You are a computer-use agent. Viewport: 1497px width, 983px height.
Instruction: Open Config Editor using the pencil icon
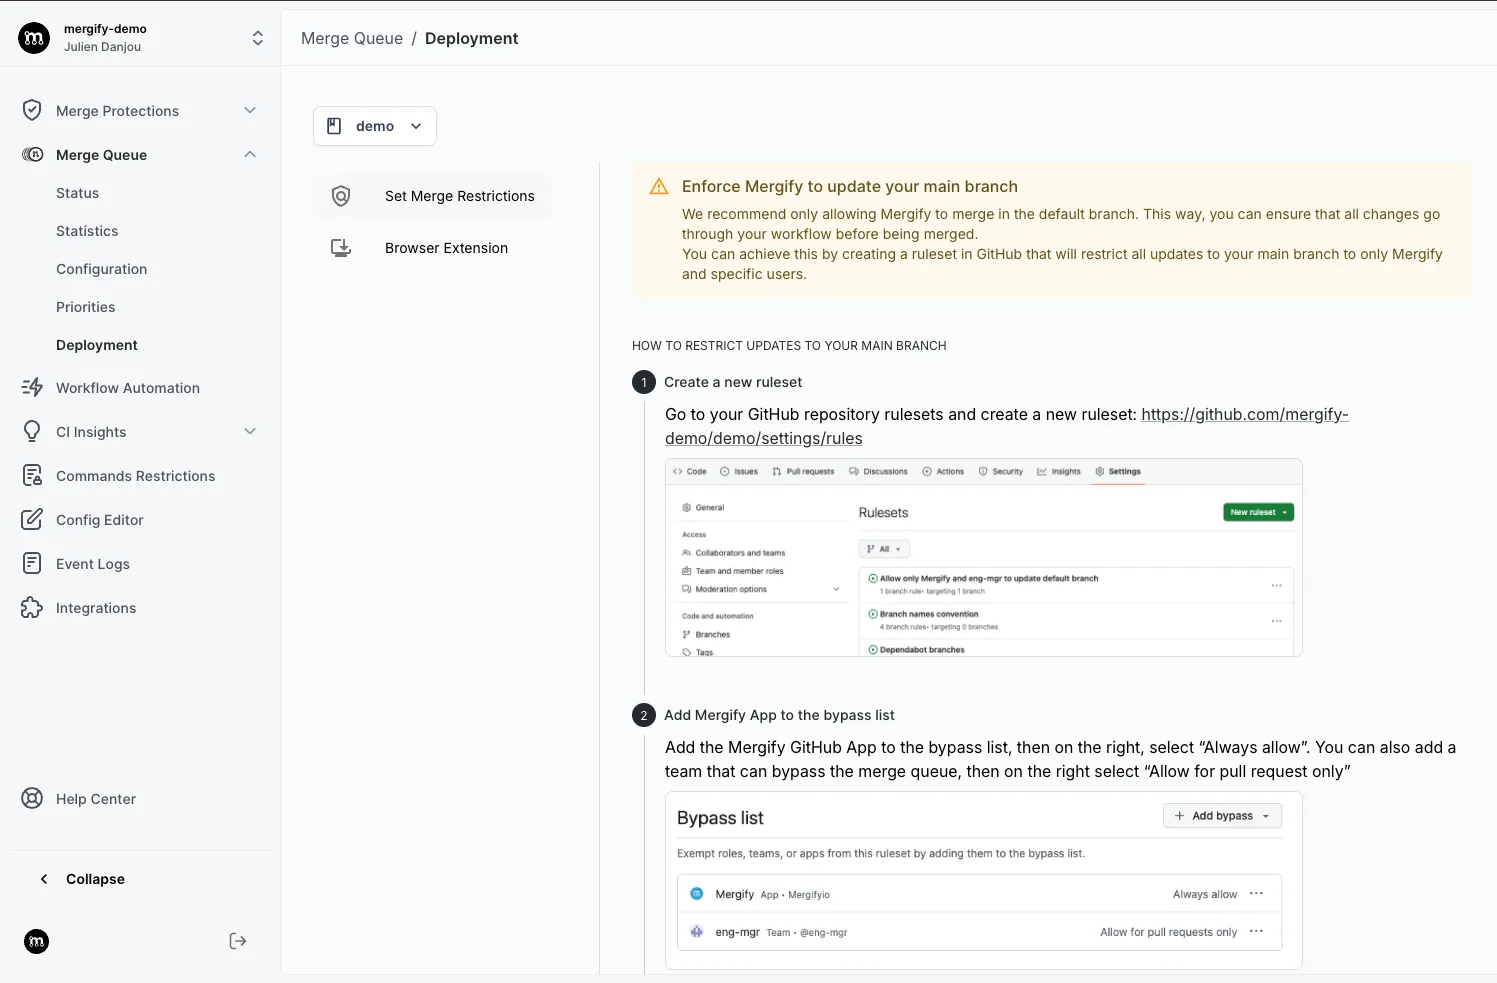[32, 519]
